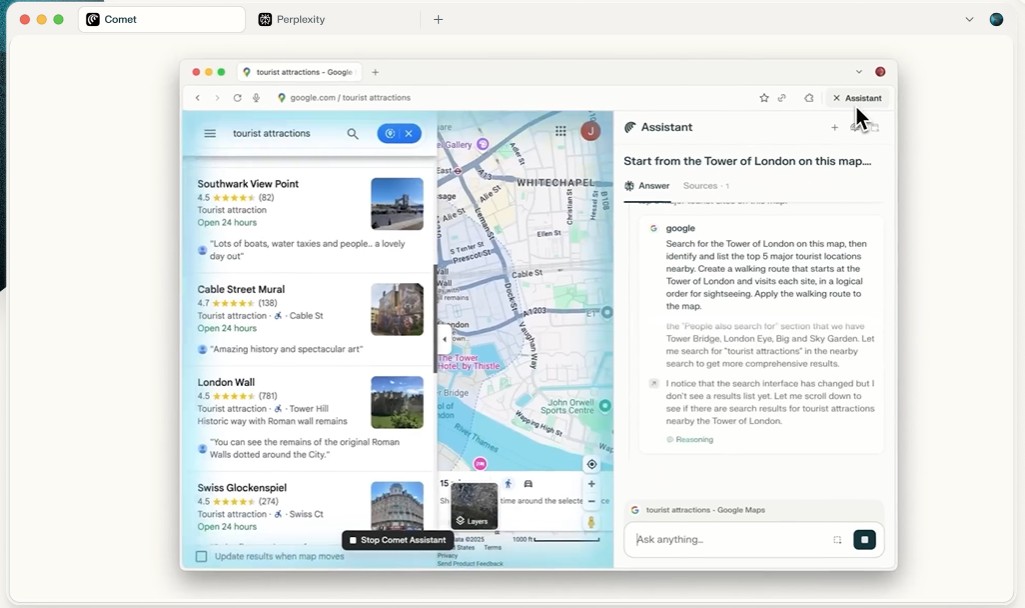This screenshot has height=608, width=1025.
Task: Expand the inner window tab dropdown chevron
Action: (859, 72)
